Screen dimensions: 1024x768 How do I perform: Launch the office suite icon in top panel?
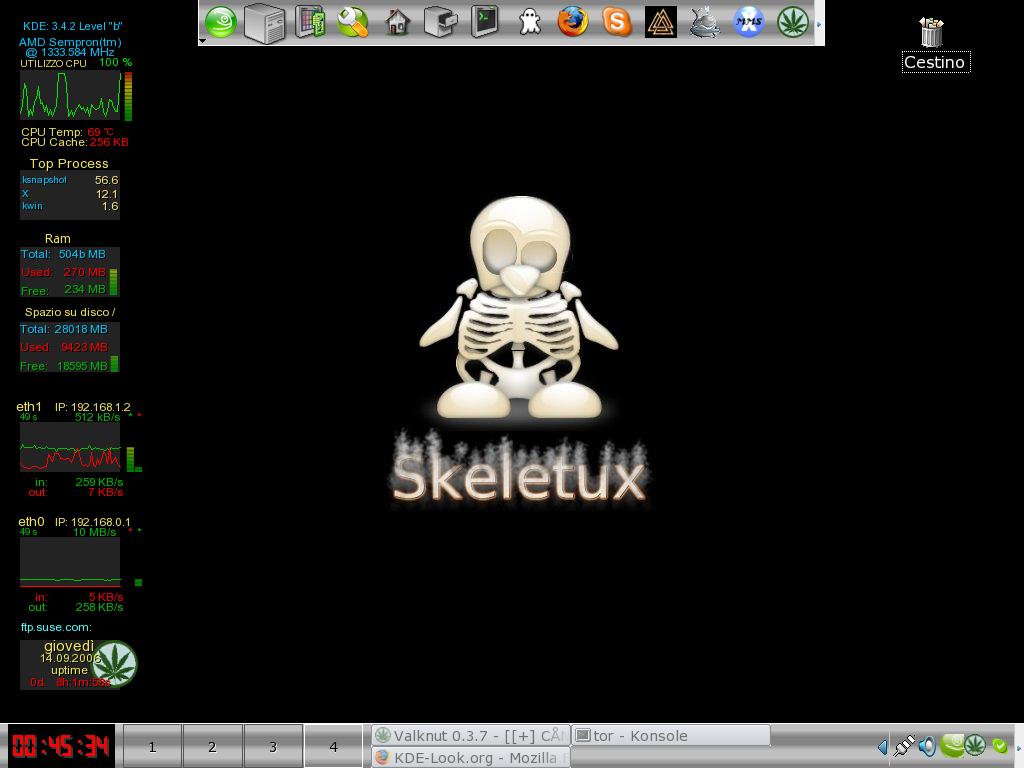click(x=310, y=22)
